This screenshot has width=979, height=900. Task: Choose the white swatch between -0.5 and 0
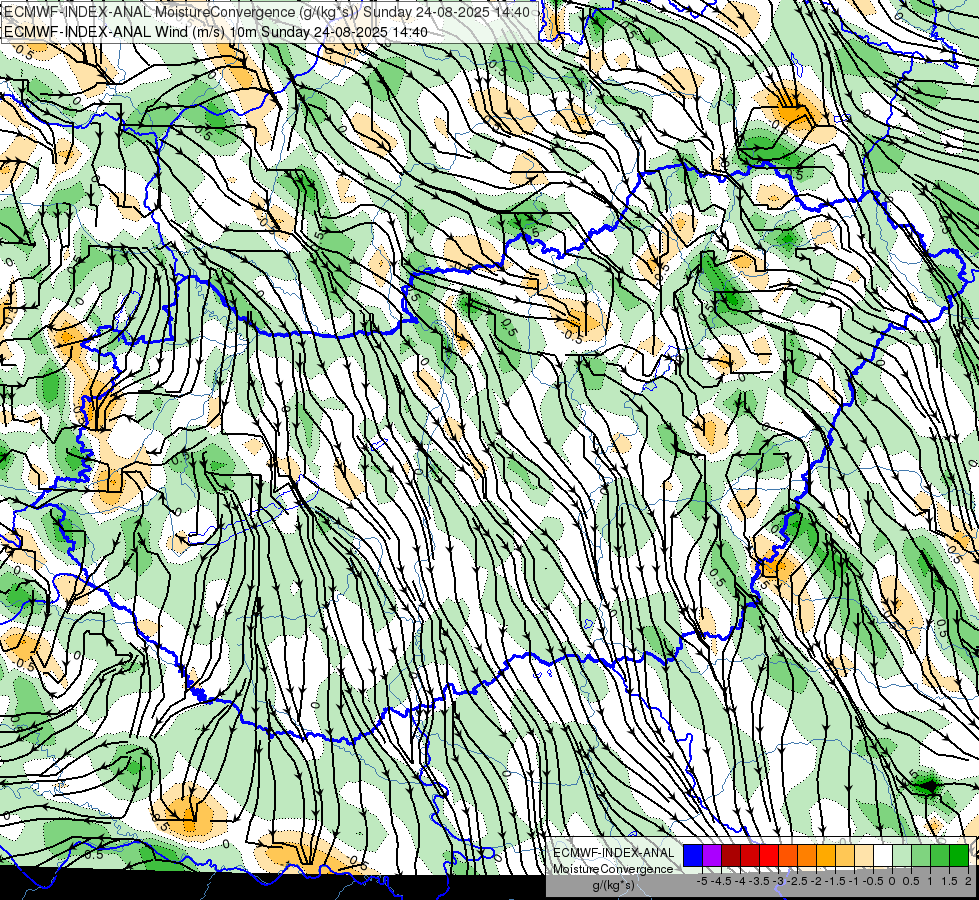click(883, 856)
